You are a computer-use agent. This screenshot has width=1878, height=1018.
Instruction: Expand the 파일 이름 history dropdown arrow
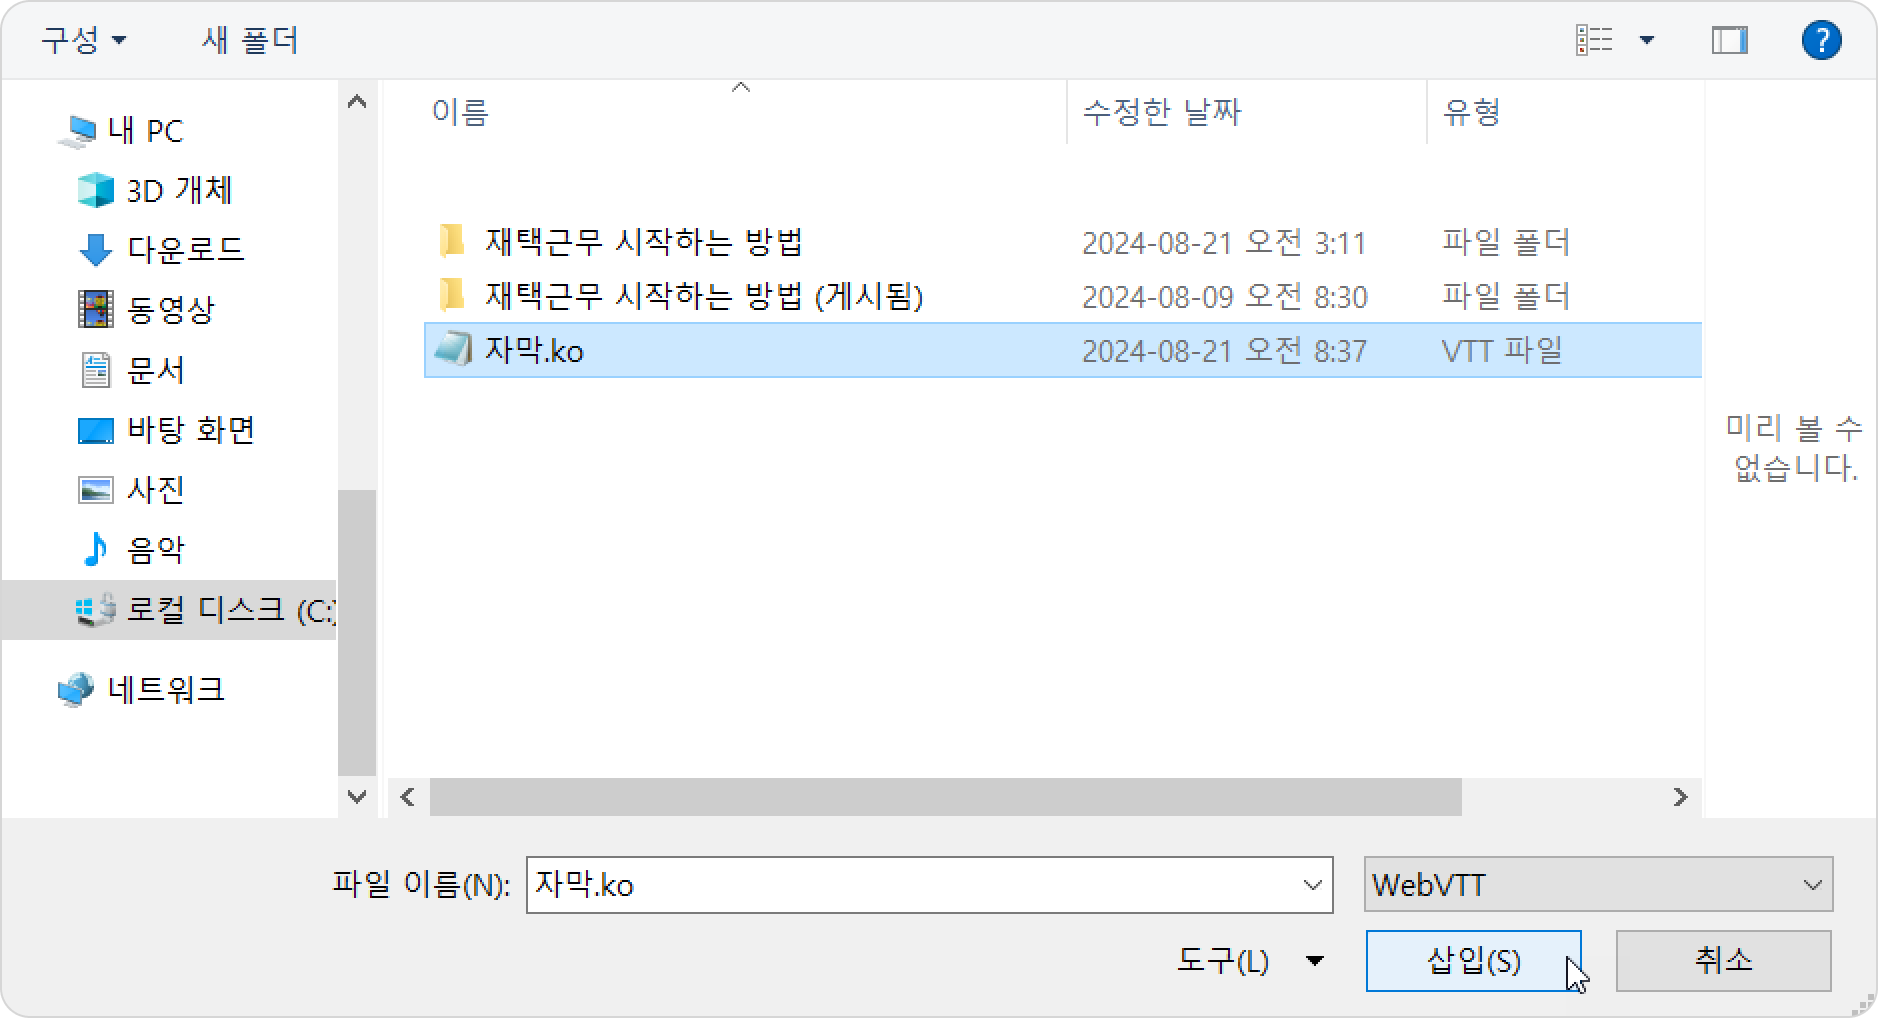[1313, 885]
